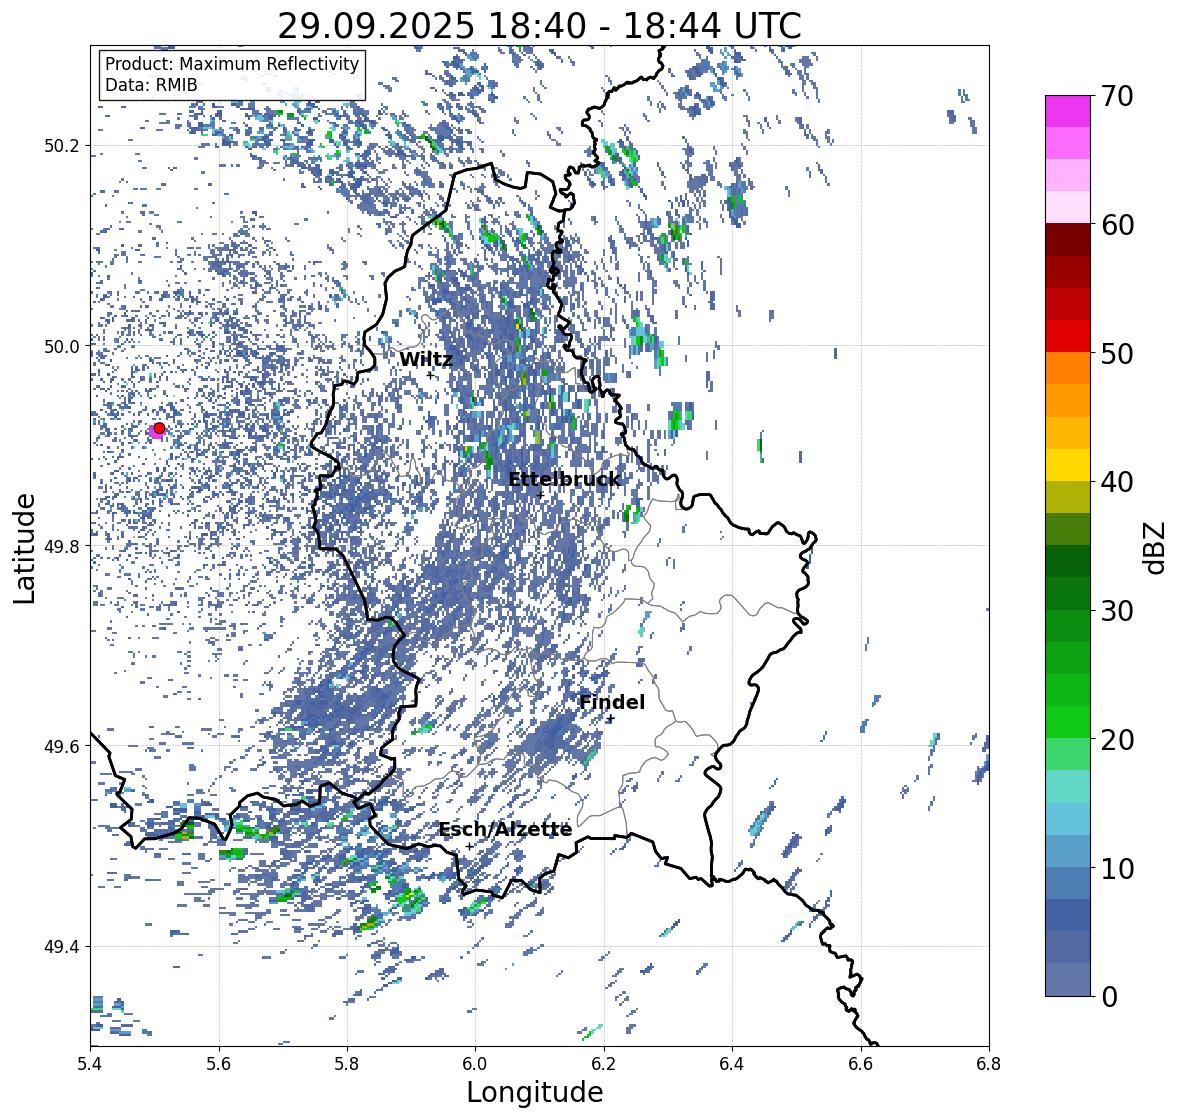Click the Latitude axis label

(x=24, y=548)
